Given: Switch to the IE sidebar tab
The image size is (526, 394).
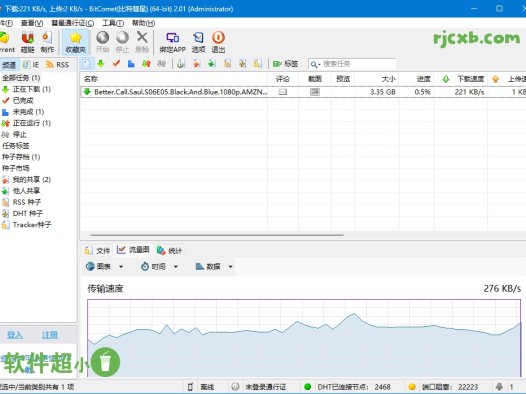Looking at the screenshot, I should (x=31, y=65).
